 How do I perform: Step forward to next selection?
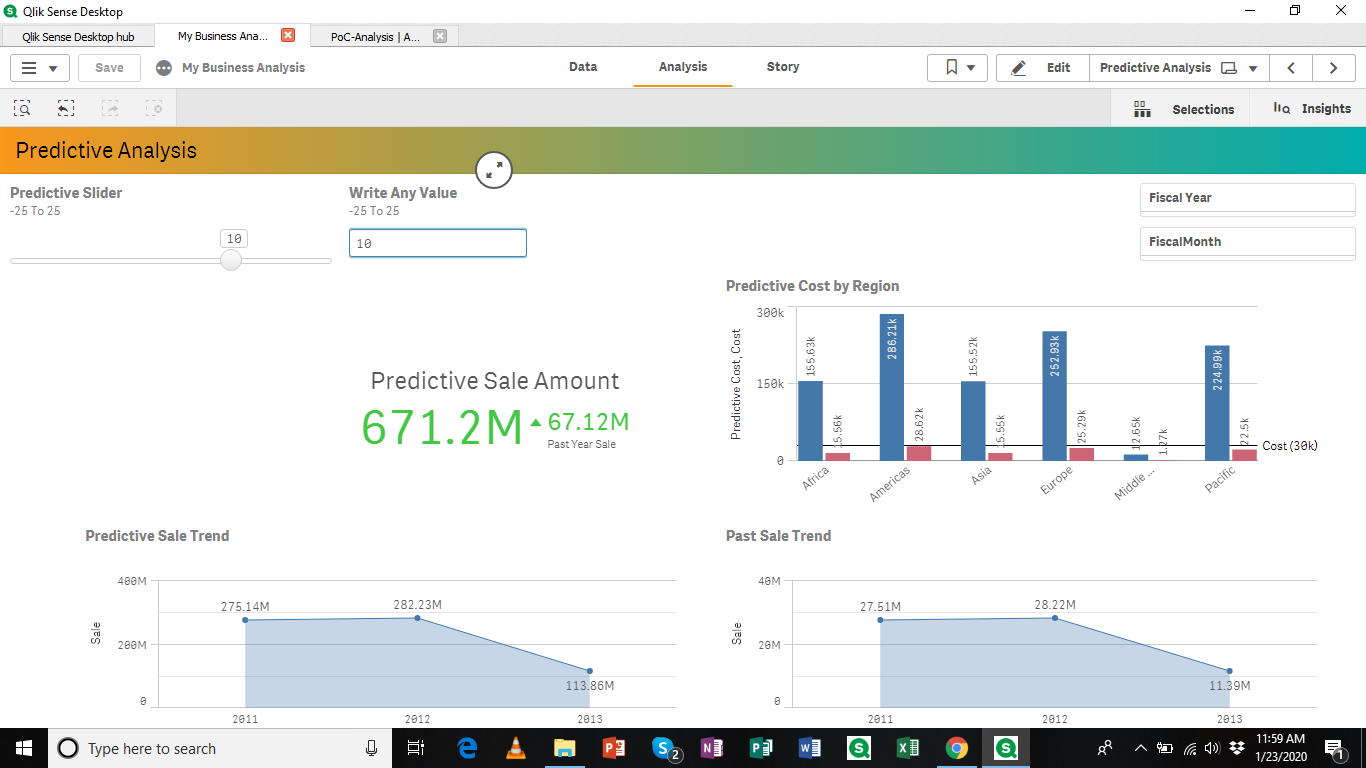pyautogui.click(x=109, y=107)
